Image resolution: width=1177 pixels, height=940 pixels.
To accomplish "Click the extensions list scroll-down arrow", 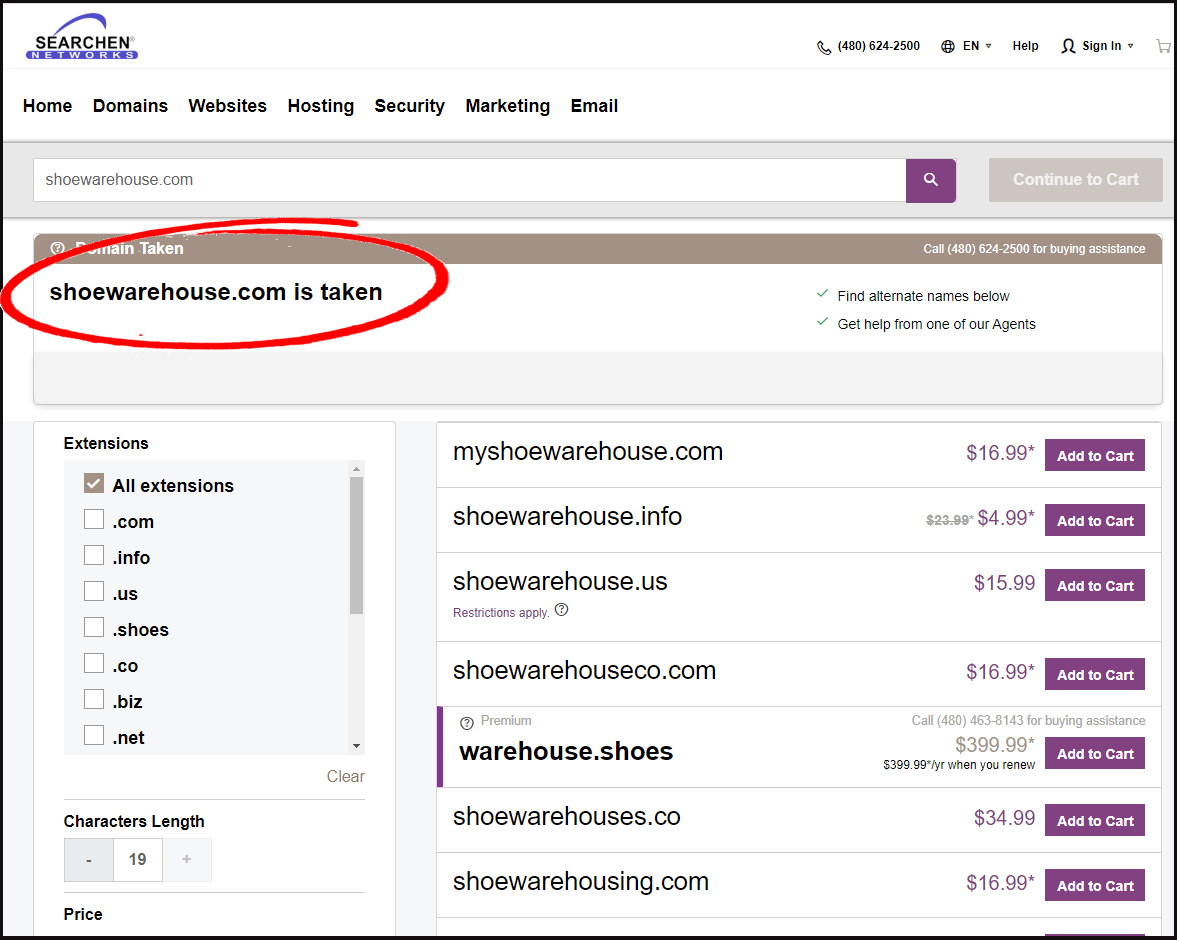I will click(x=357, y=746).
